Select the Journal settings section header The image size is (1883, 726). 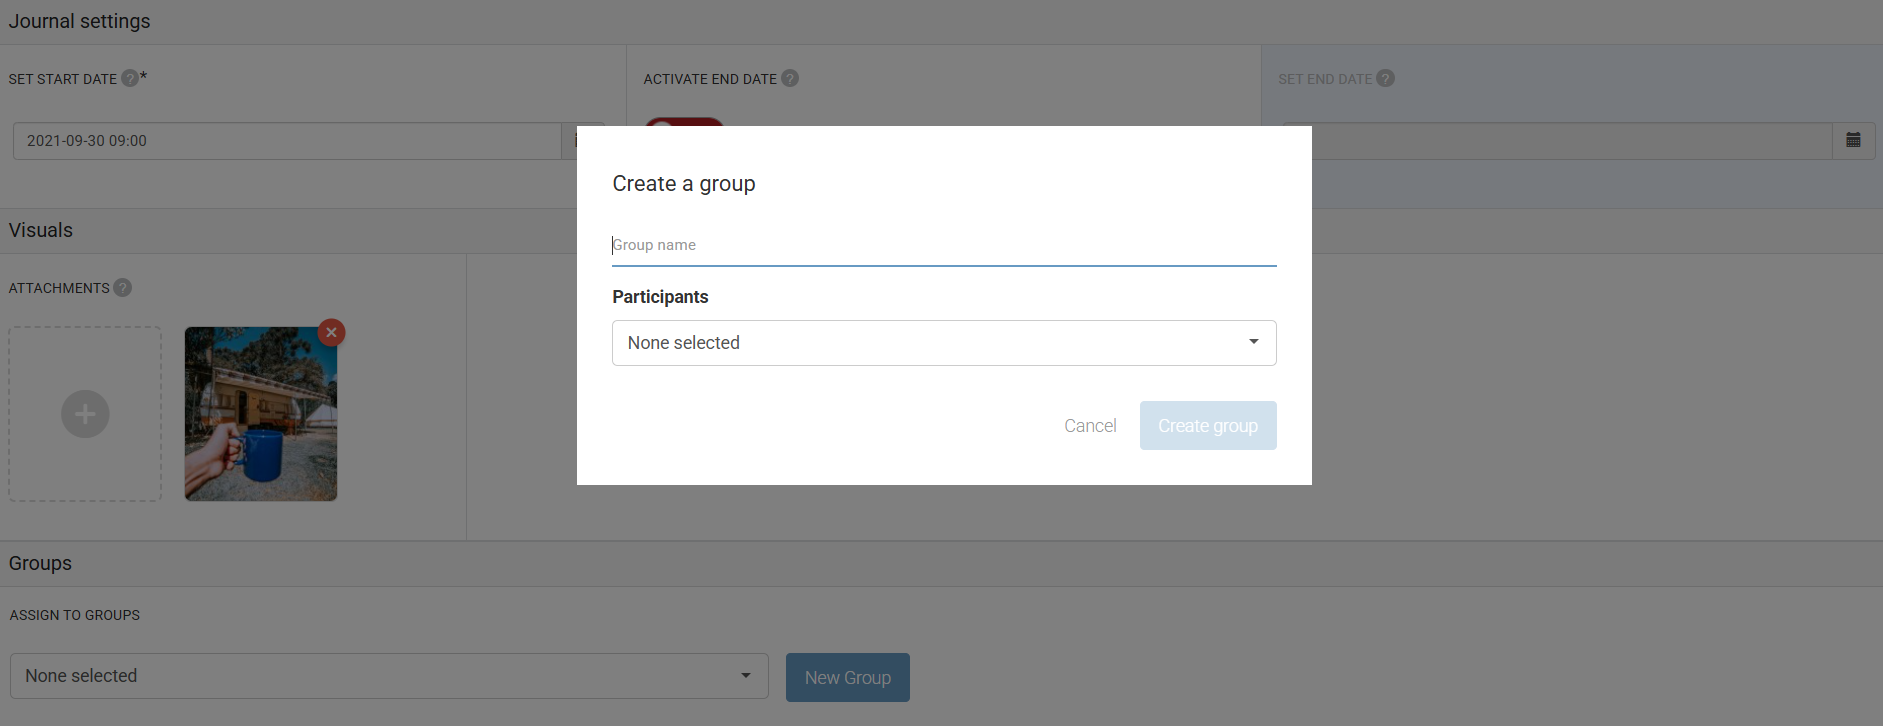point(80,21)
